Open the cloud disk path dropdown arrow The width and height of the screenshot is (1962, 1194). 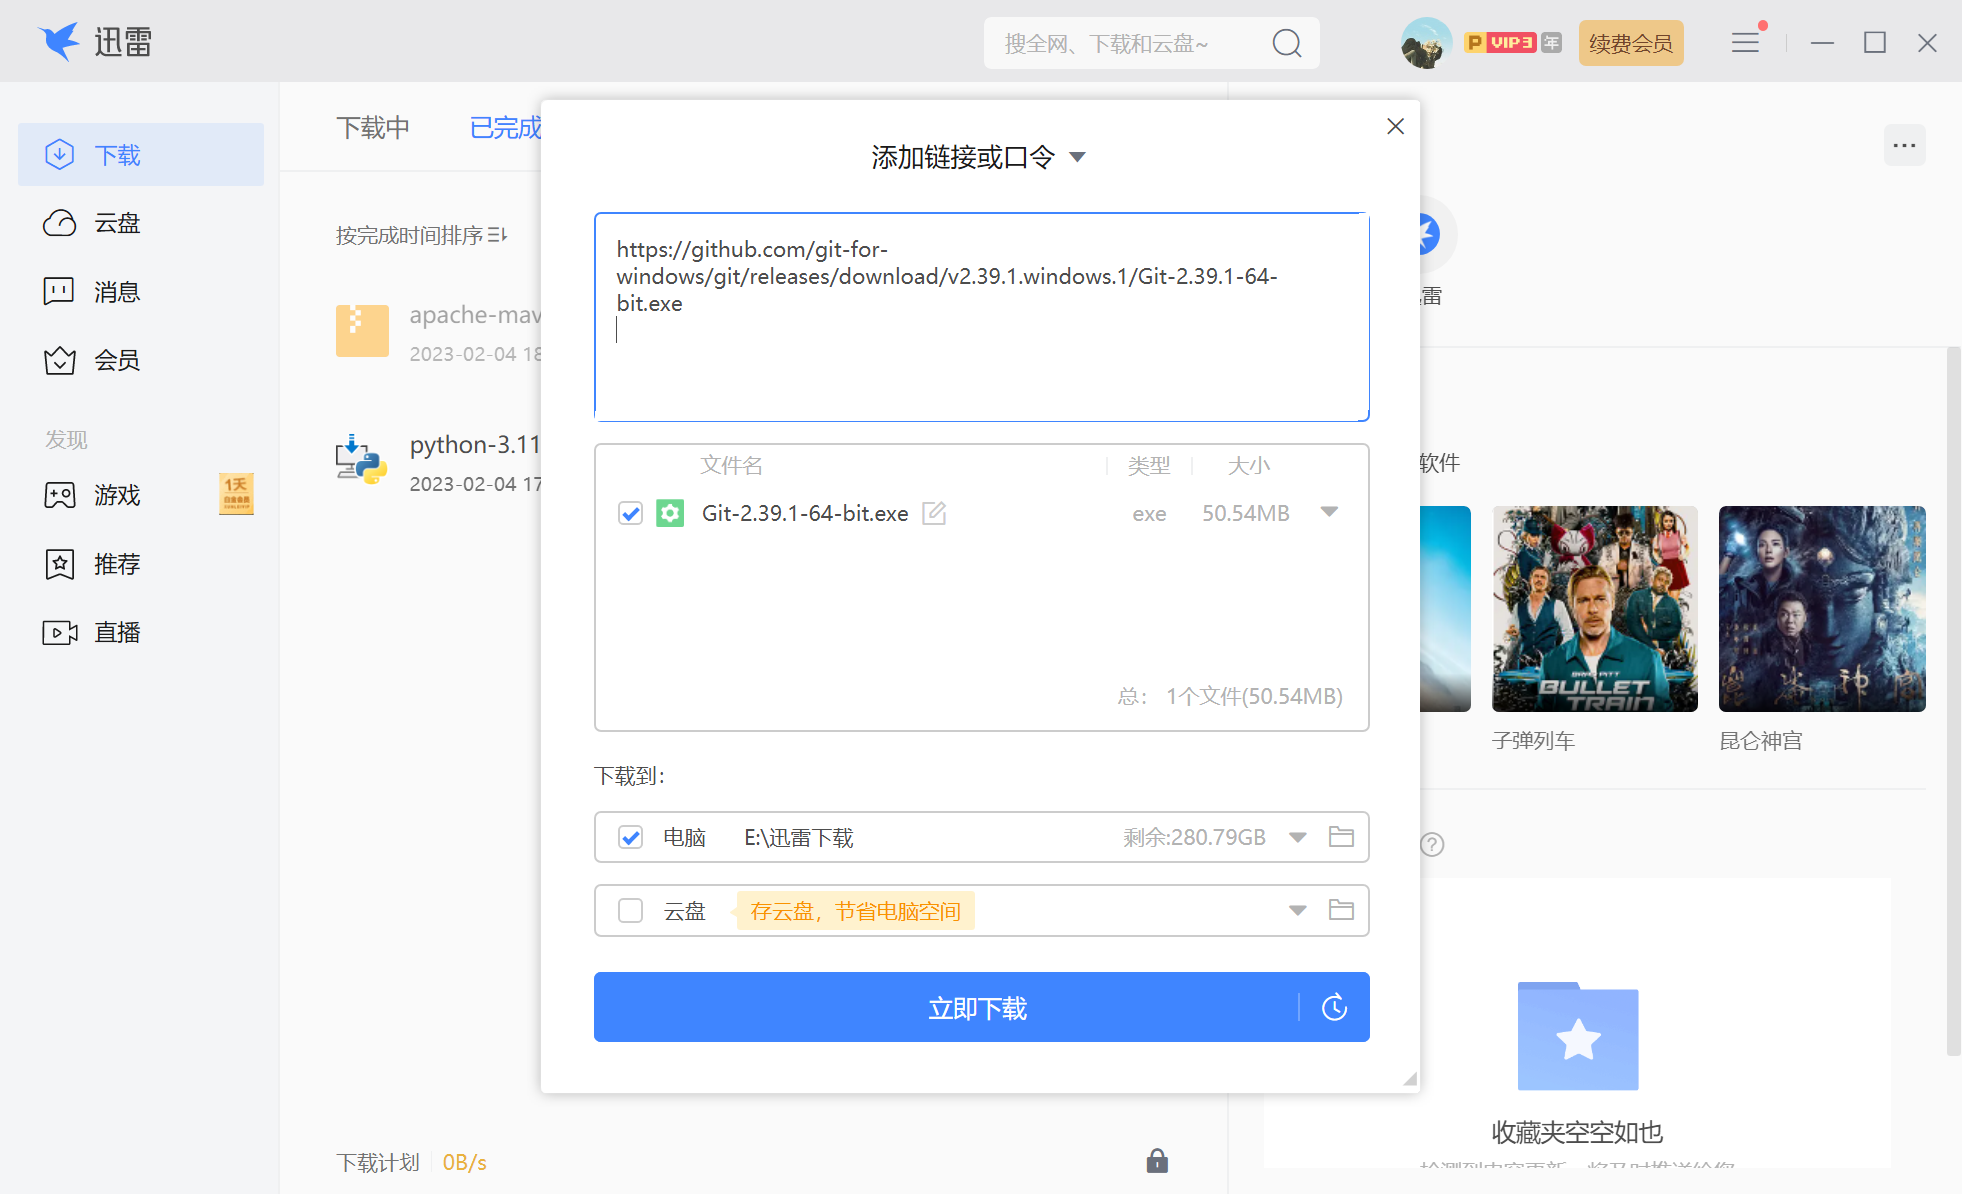click(1297, 910)
